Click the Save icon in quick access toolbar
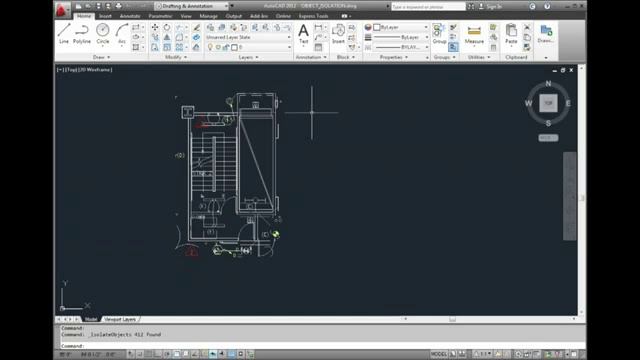This screenshot has width=640, height=360. [98, 6]
